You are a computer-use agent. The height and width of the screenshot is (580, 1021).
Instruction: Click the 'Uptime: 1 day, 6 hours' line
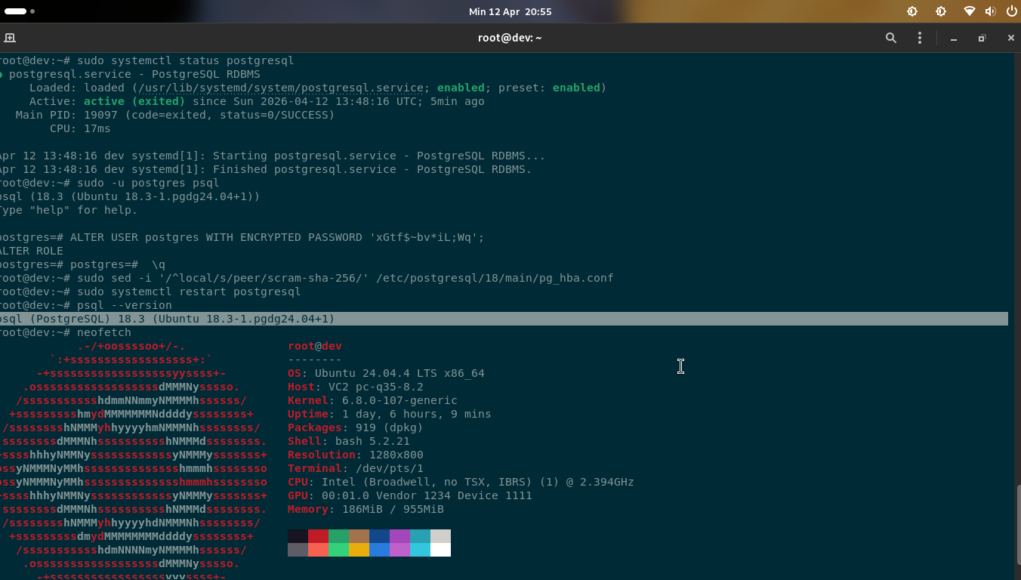[x=389, y=415]
